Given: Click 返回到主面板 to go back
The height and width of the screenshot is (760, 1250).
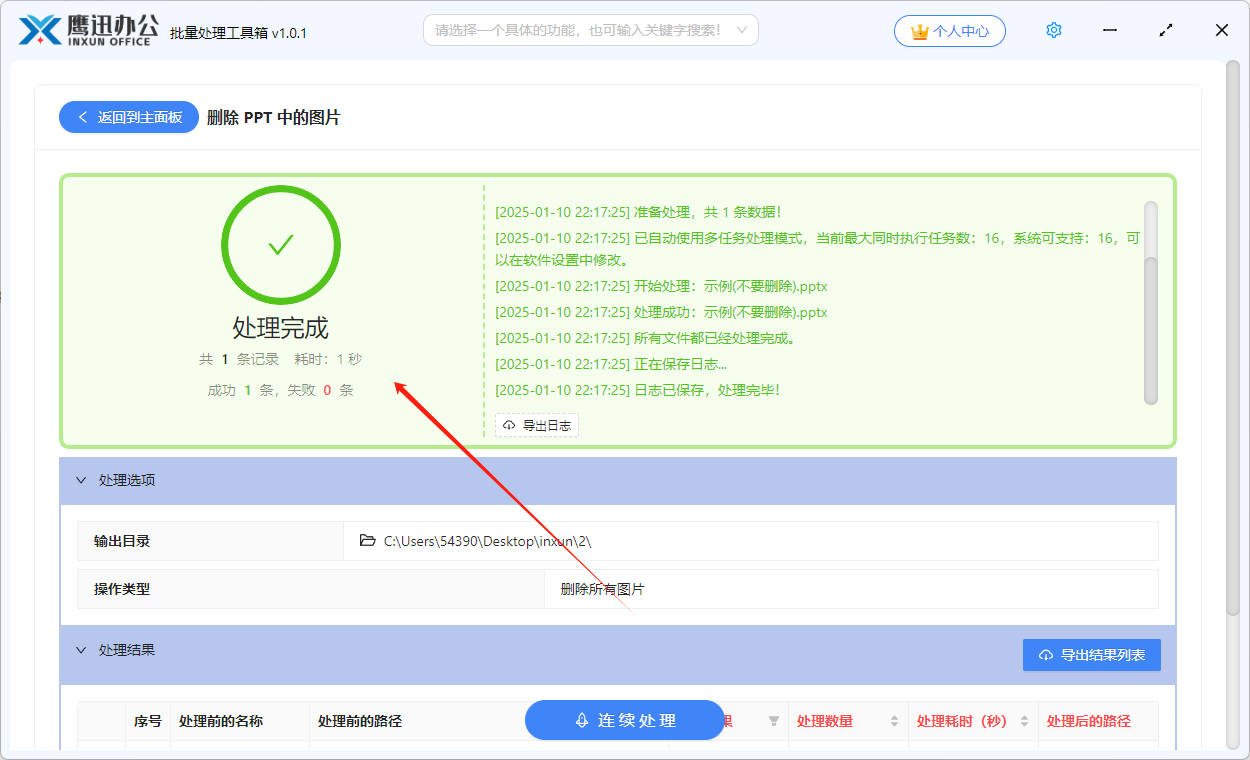Looking at the screenshot, I should 128,117.
